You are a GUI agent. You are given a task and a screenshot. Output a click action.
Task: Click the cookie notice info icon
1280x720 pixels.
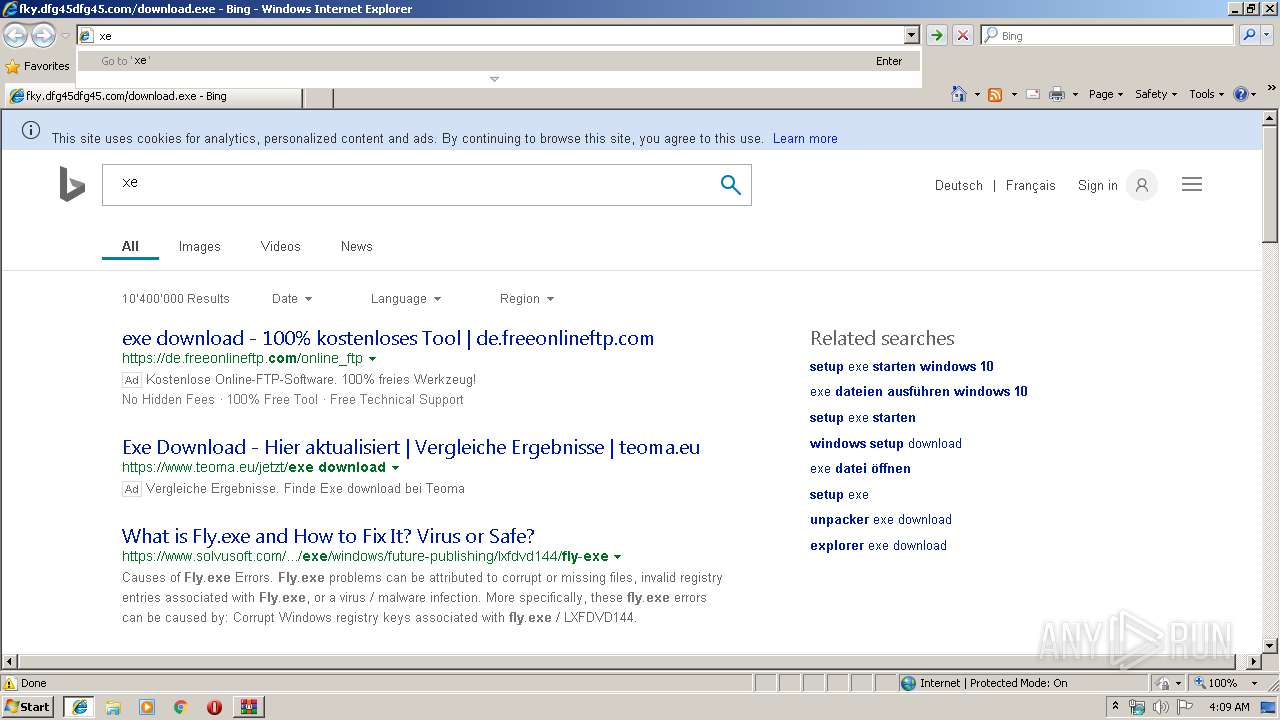(31, 130)
